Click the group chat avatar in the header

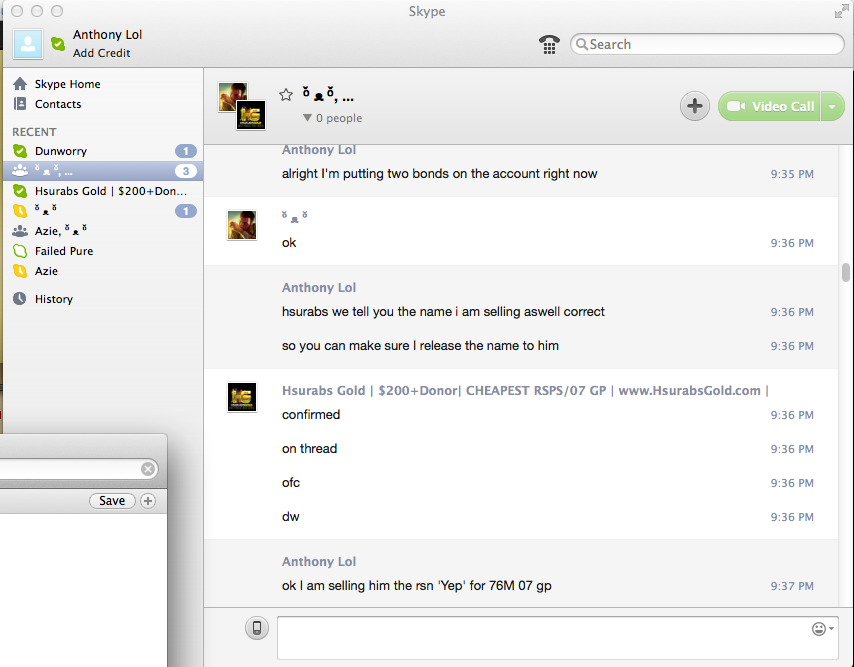pyautogui.click(x=242, y=106)
